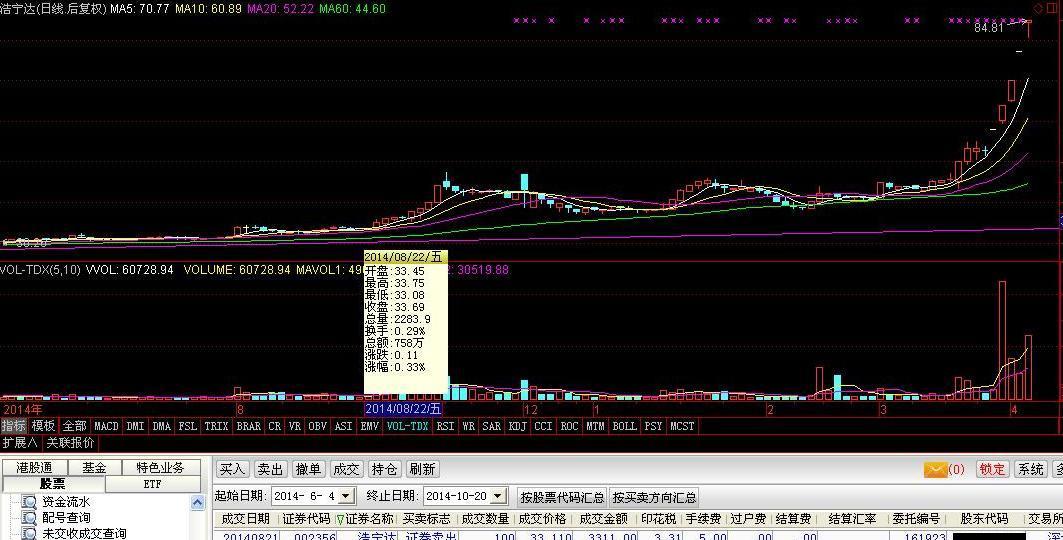Image resolution: width=1063 pixels, height=540 pixels.
Task: Click the red diamond icon at chart top-right
Action: (1039, 8)
